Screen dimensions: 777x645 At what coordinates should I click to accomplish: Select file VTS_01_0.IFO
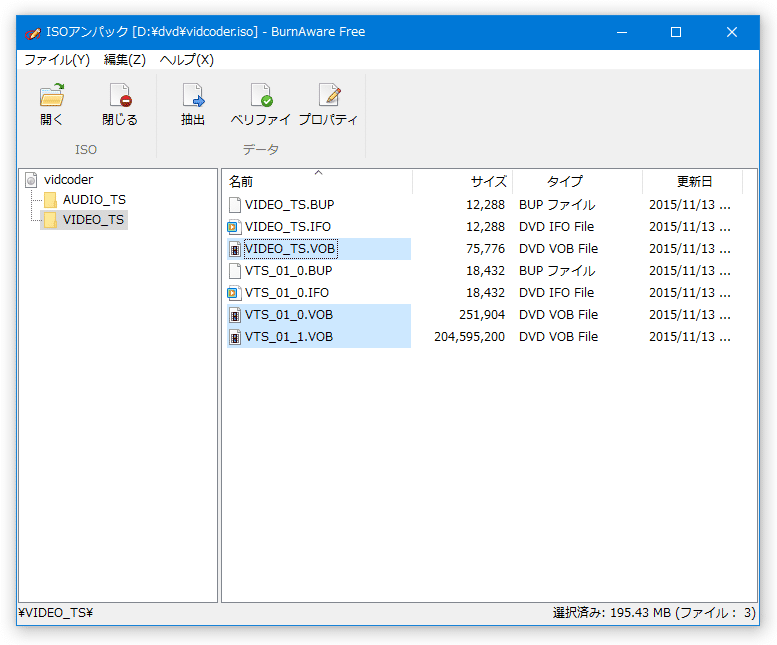(286, 293)
